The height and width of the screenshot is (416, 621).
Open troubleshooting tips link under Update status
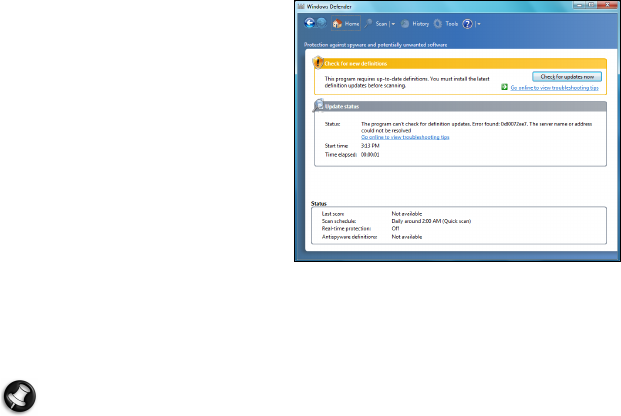pos(405,137)
